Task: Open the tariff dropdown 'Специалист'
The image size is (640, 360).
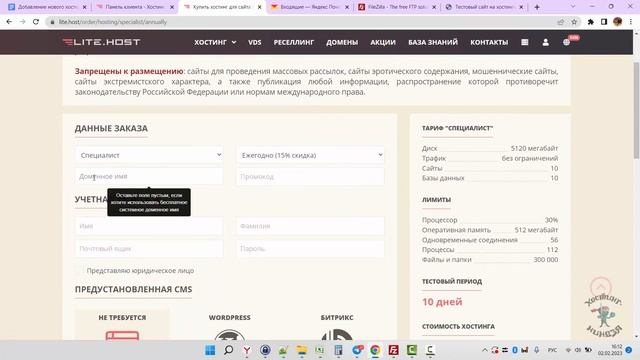Action: (x=149, y=155)
